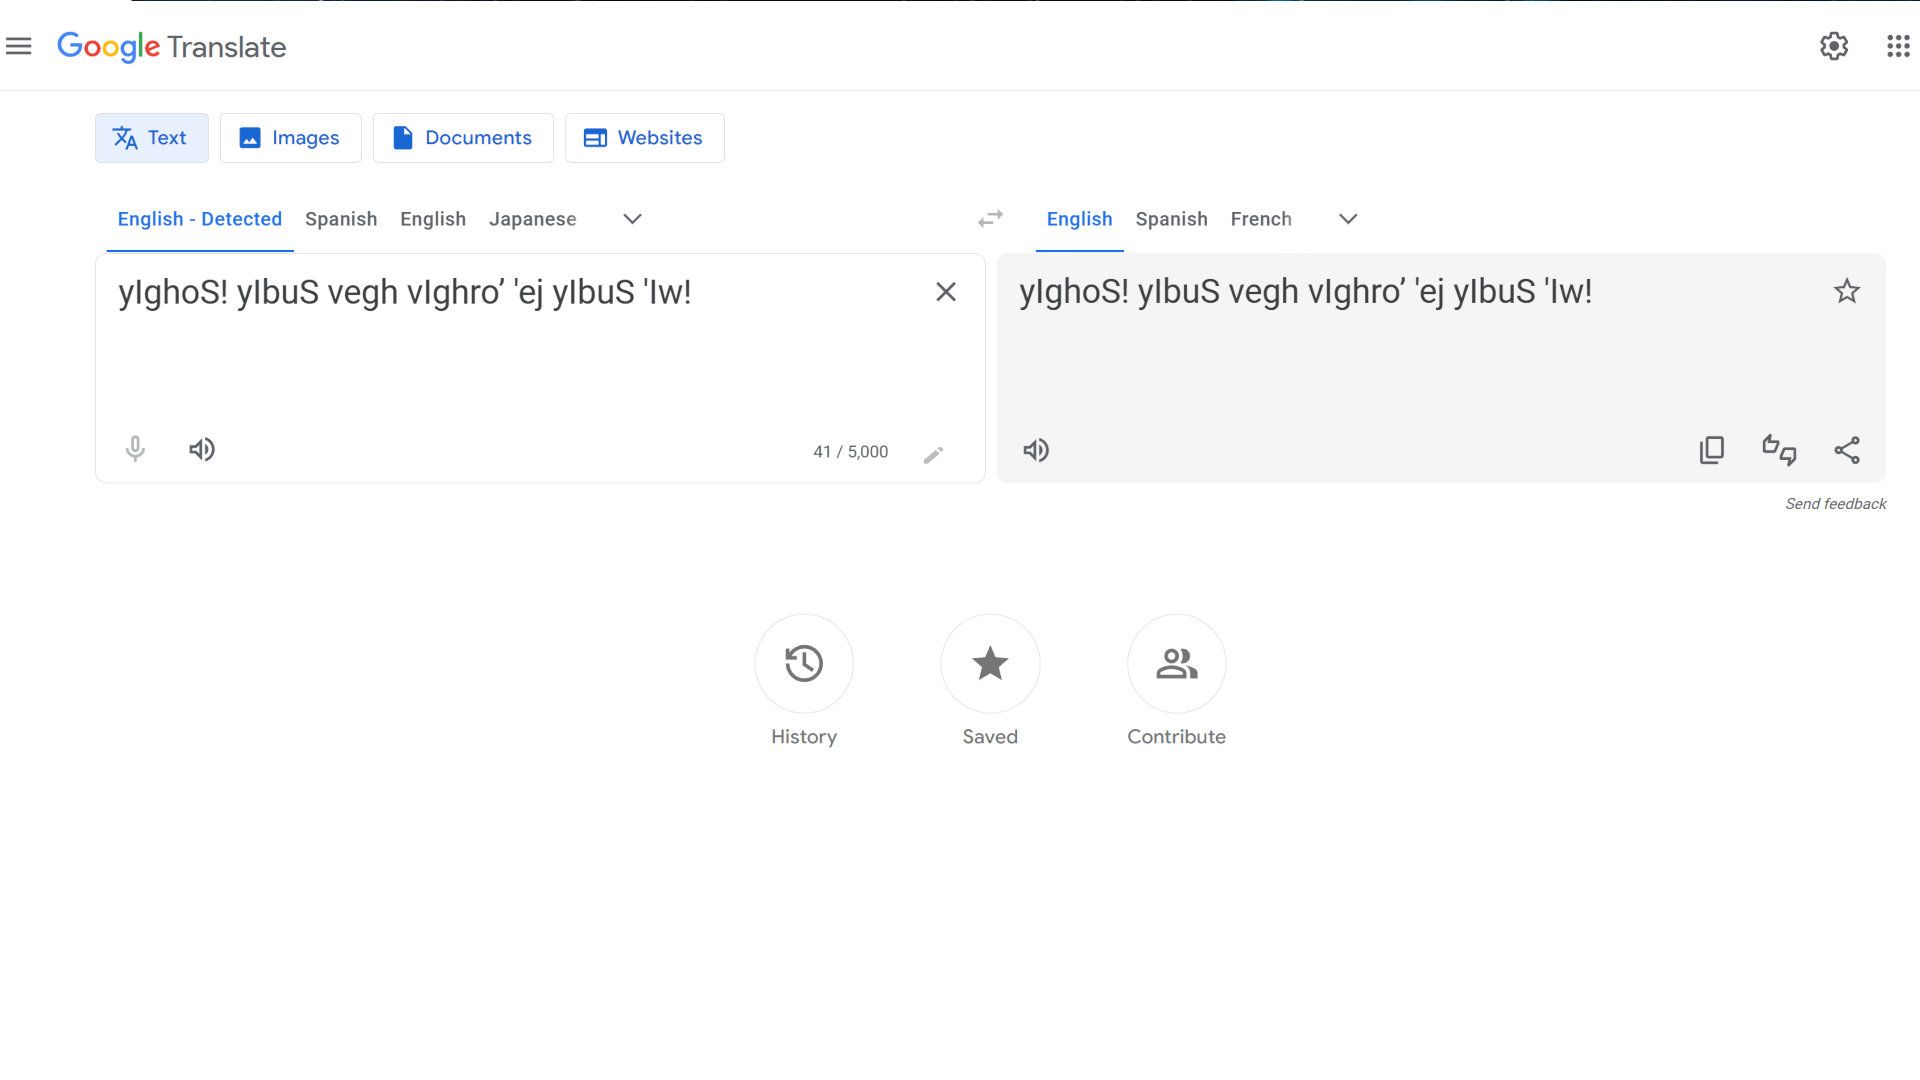The height and width of the screenshot is (1080, 1920).
Task: Select Japanese as source language
Action: (x=532, y=219)
